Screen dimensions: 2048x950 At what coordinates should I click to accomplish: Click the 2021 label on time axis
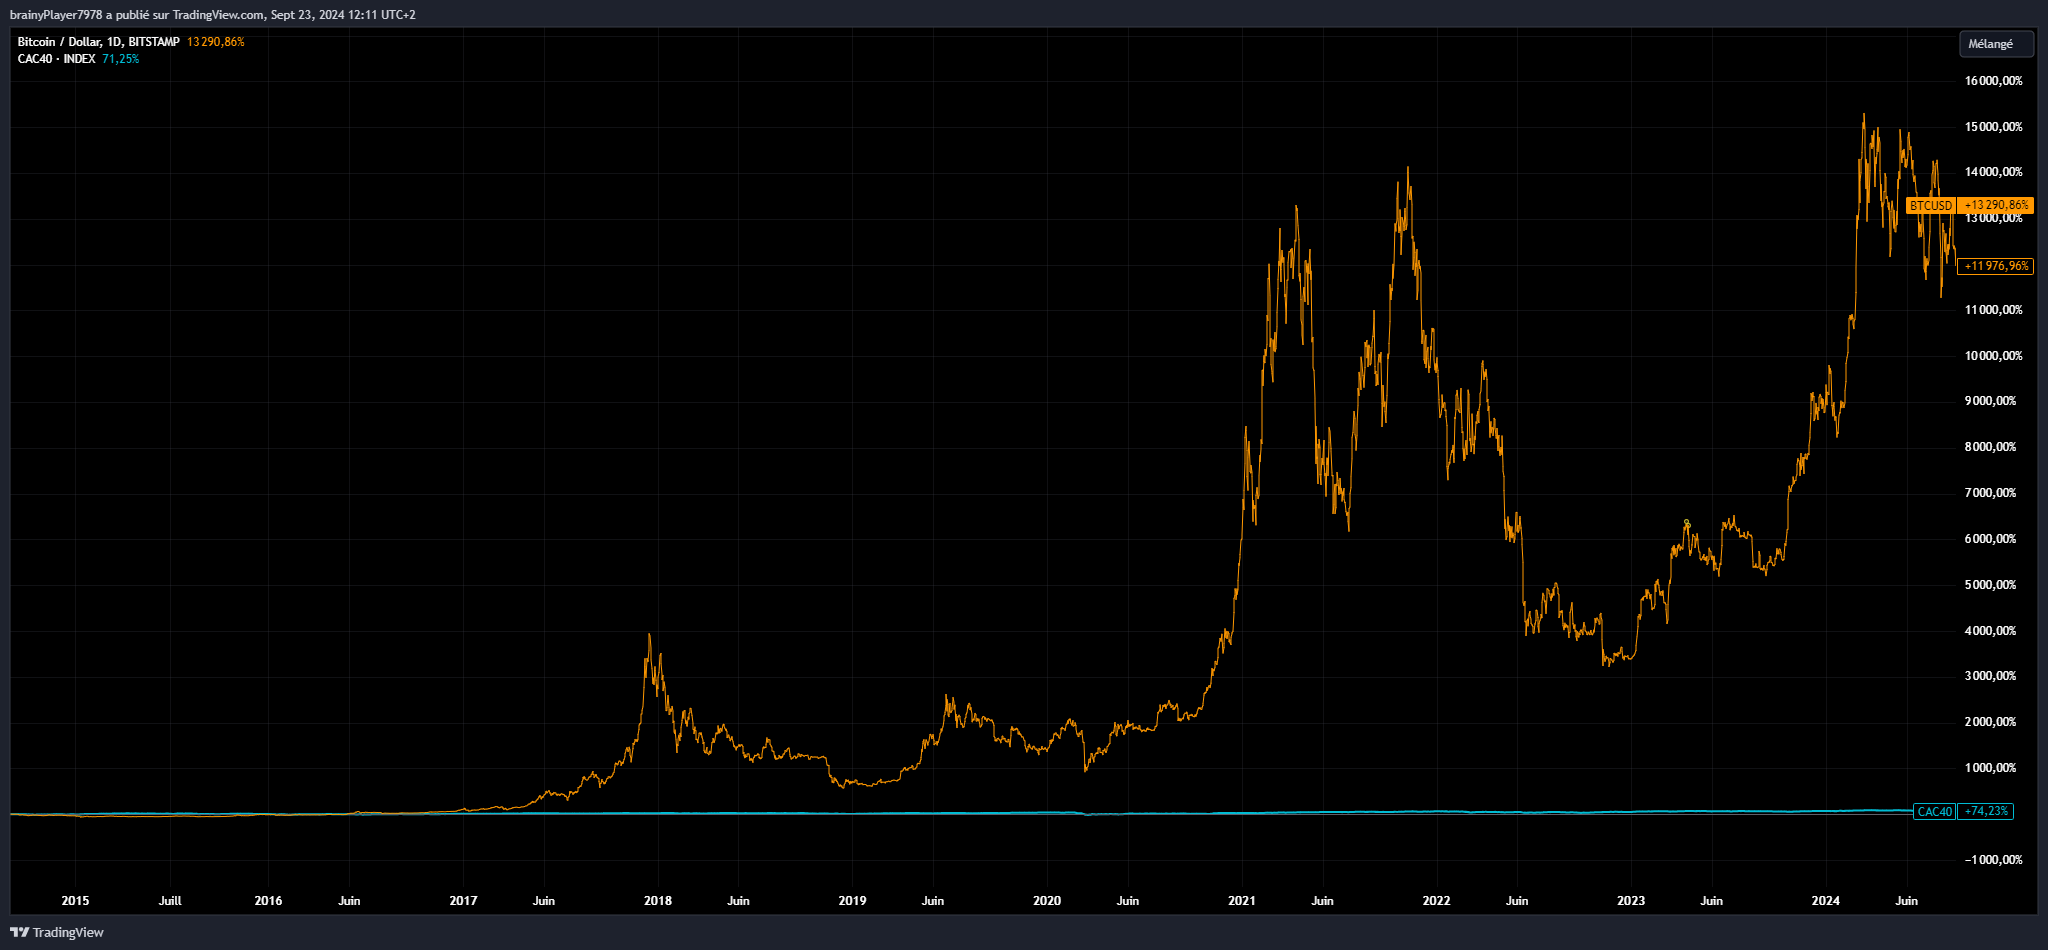coord(1241,900)
